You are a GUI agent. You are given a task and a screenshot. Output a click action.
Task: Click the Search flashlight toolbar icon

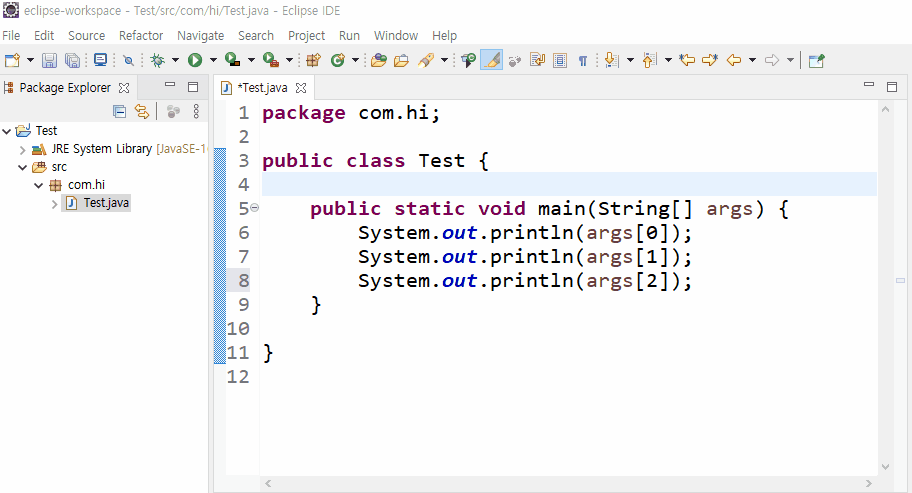[426, 60]
